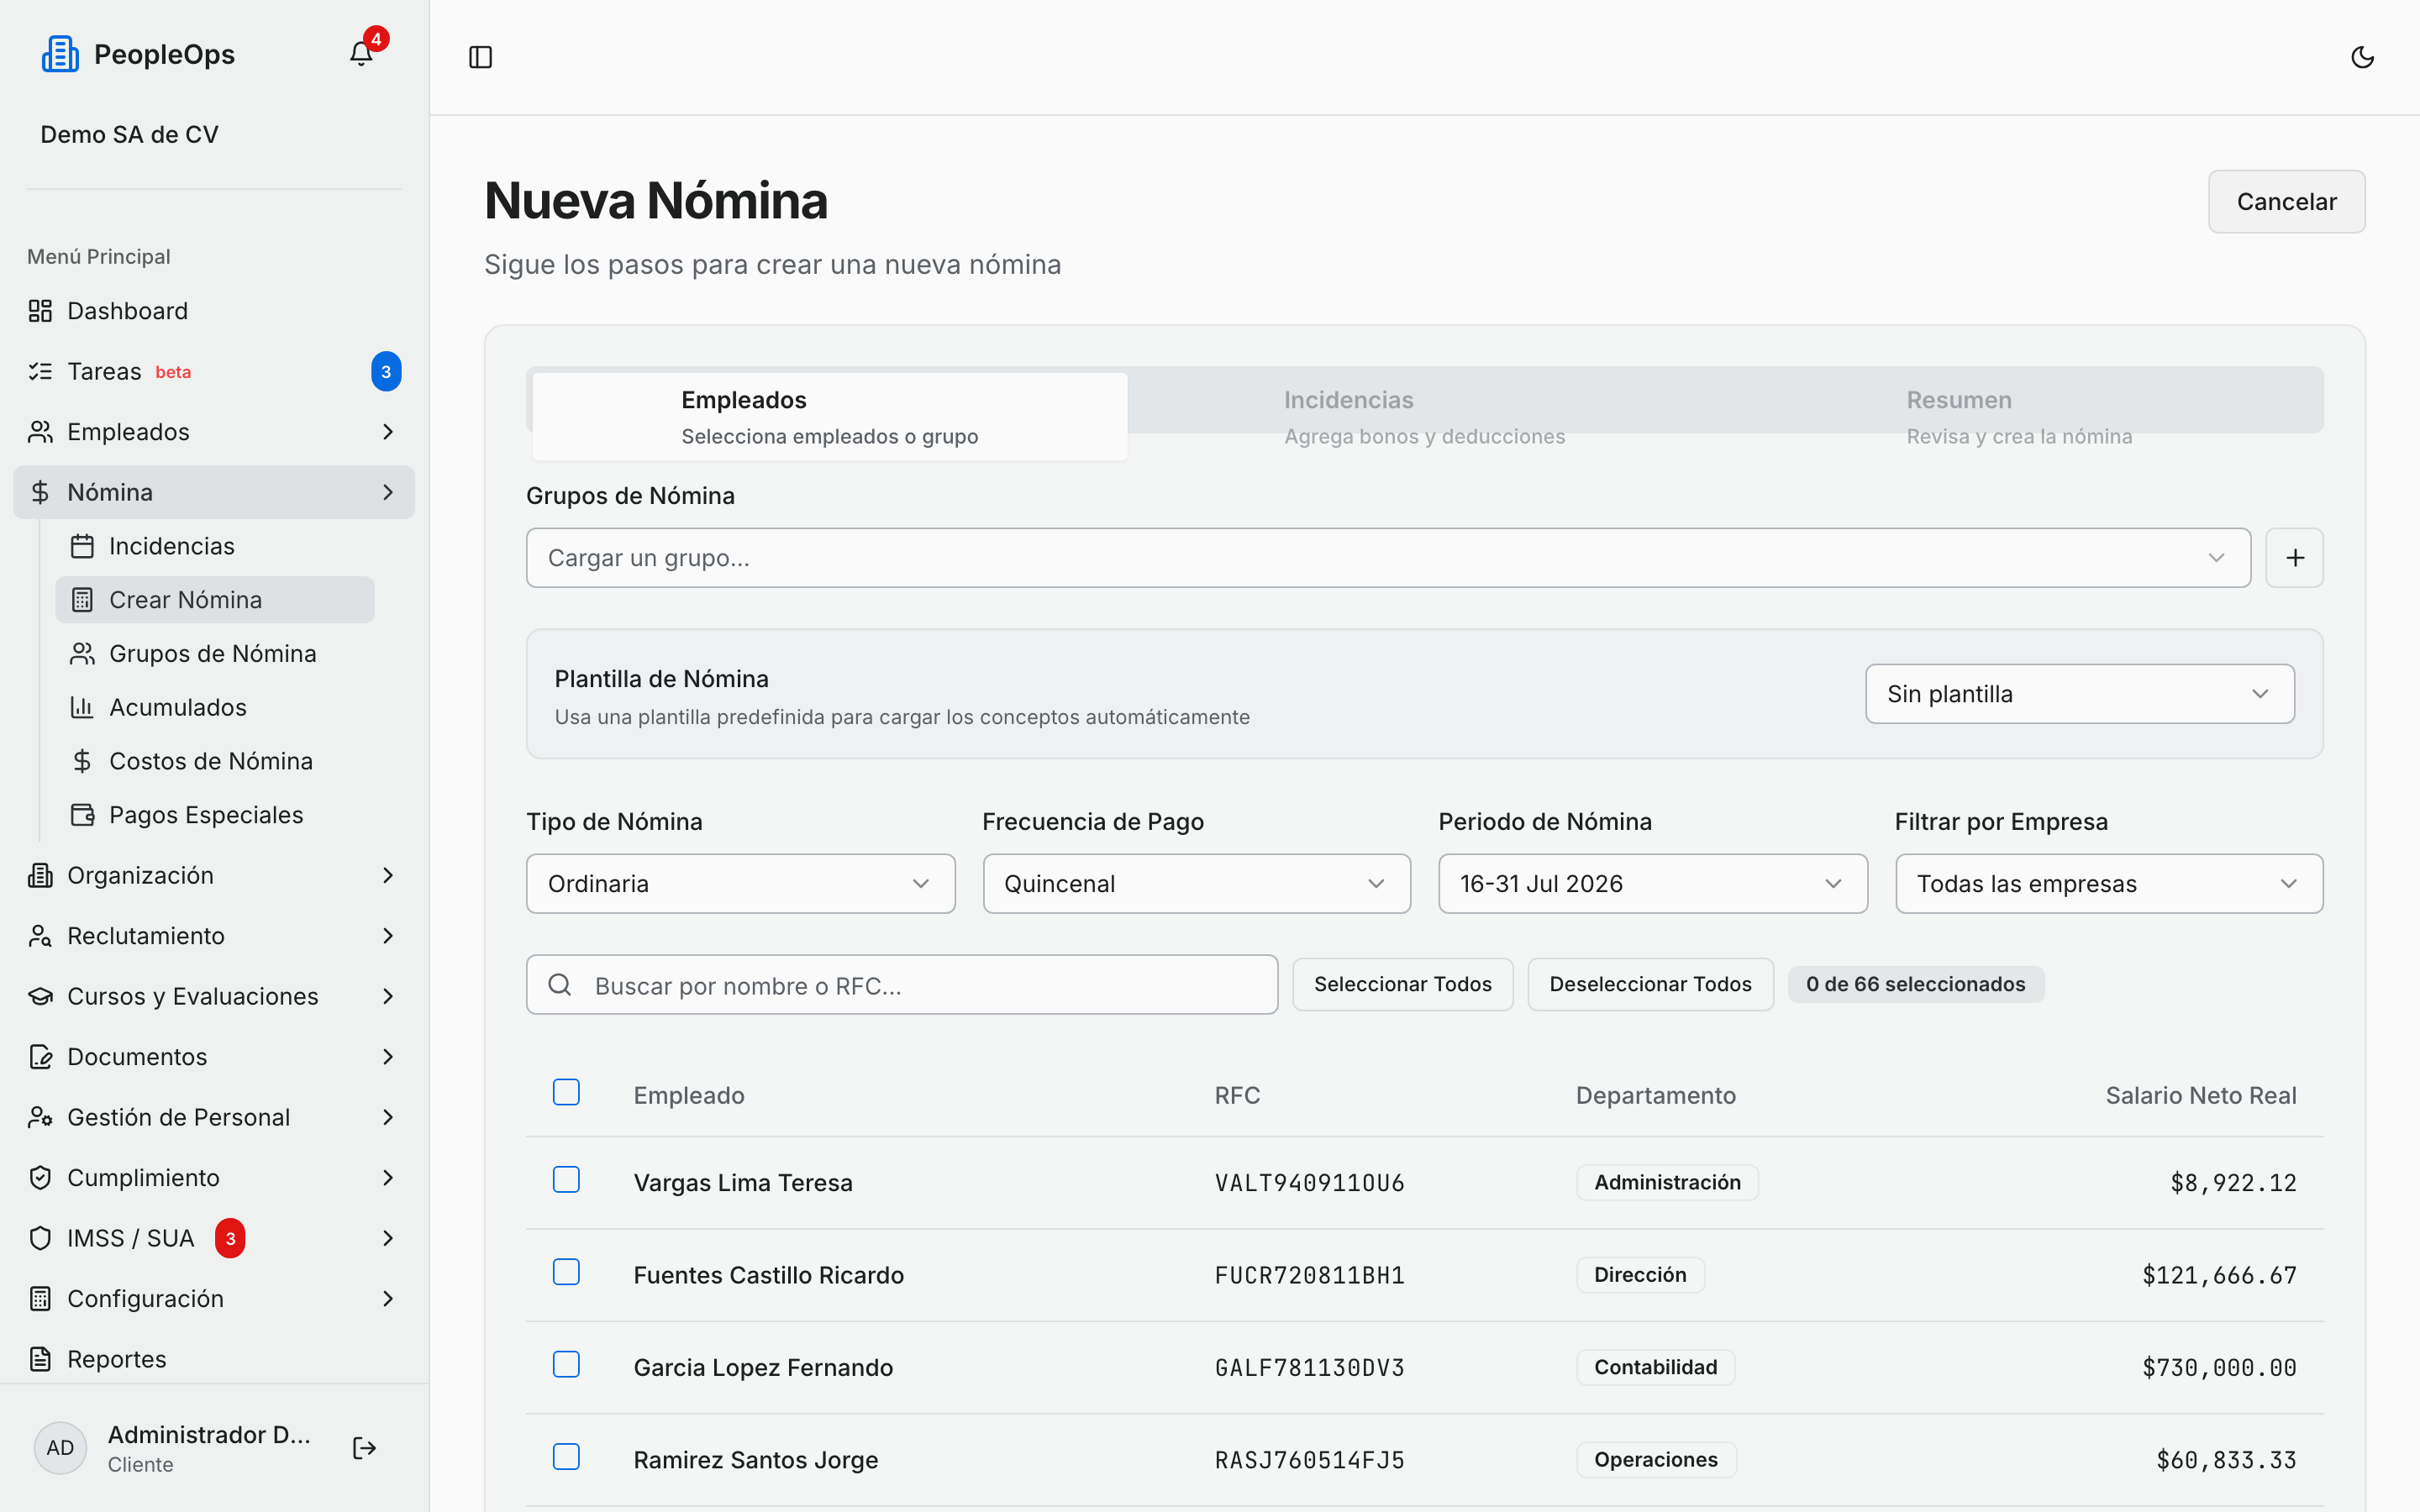The image size is (2420, 1512).
Task: Click the Nómina dollar sign icon
Action: coord(40,492)
